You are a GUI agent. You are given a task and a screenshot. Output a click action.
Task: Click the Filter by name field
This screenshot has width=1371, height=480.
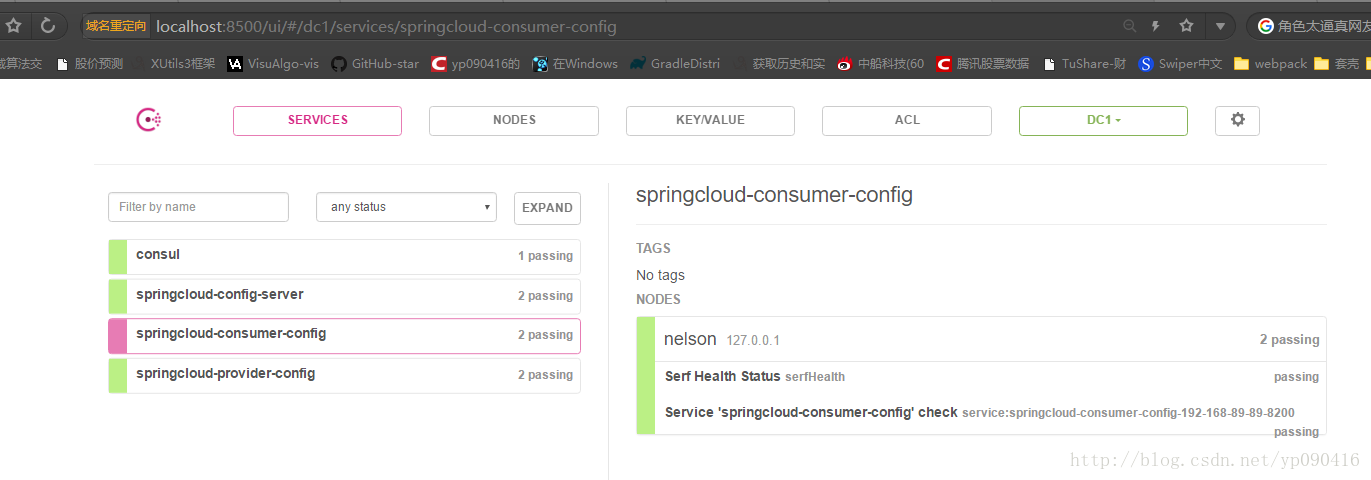198,207
